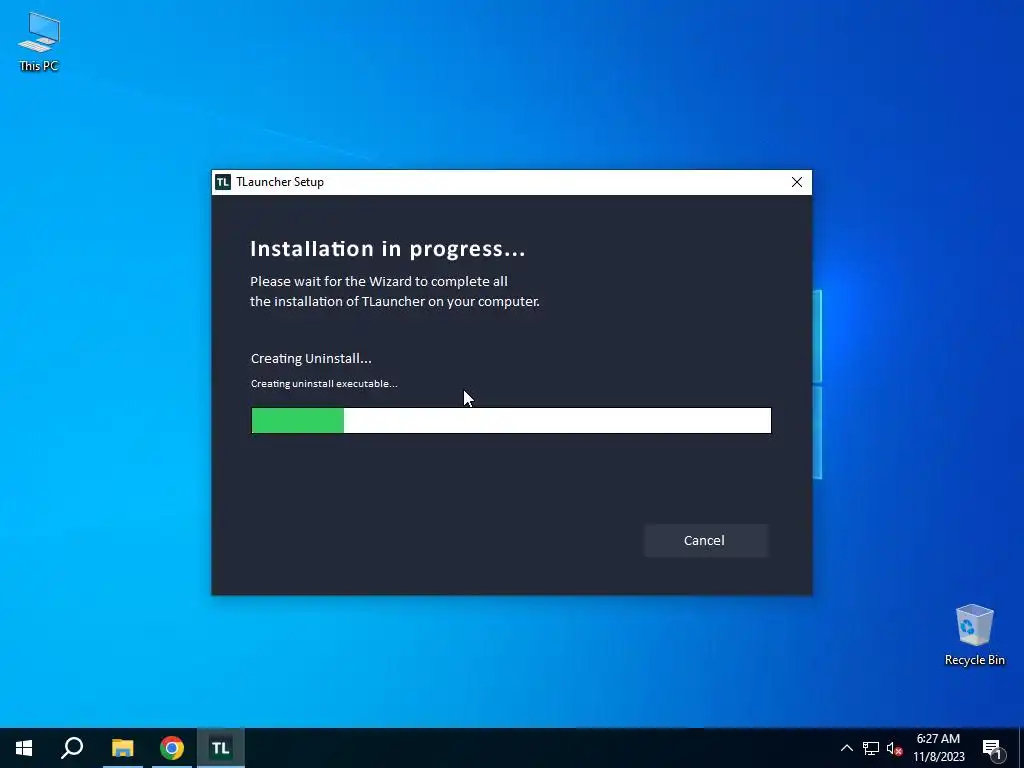Viewport: 1024px width, 768px height.
Task: Cancel the TLauncher installation
Action: [705, 540]
